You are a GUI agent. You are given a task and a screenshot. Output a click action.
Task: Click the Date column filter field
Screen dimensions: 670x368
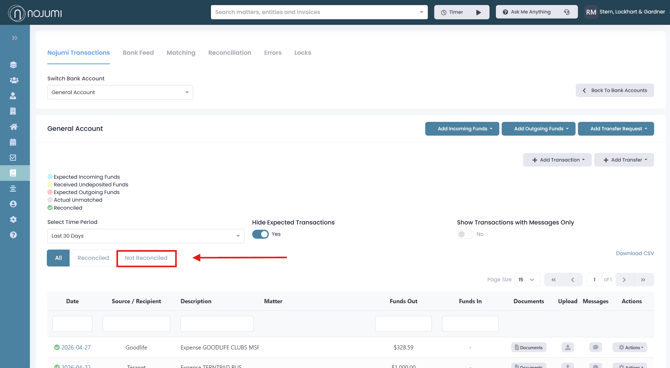coord(72,324)
